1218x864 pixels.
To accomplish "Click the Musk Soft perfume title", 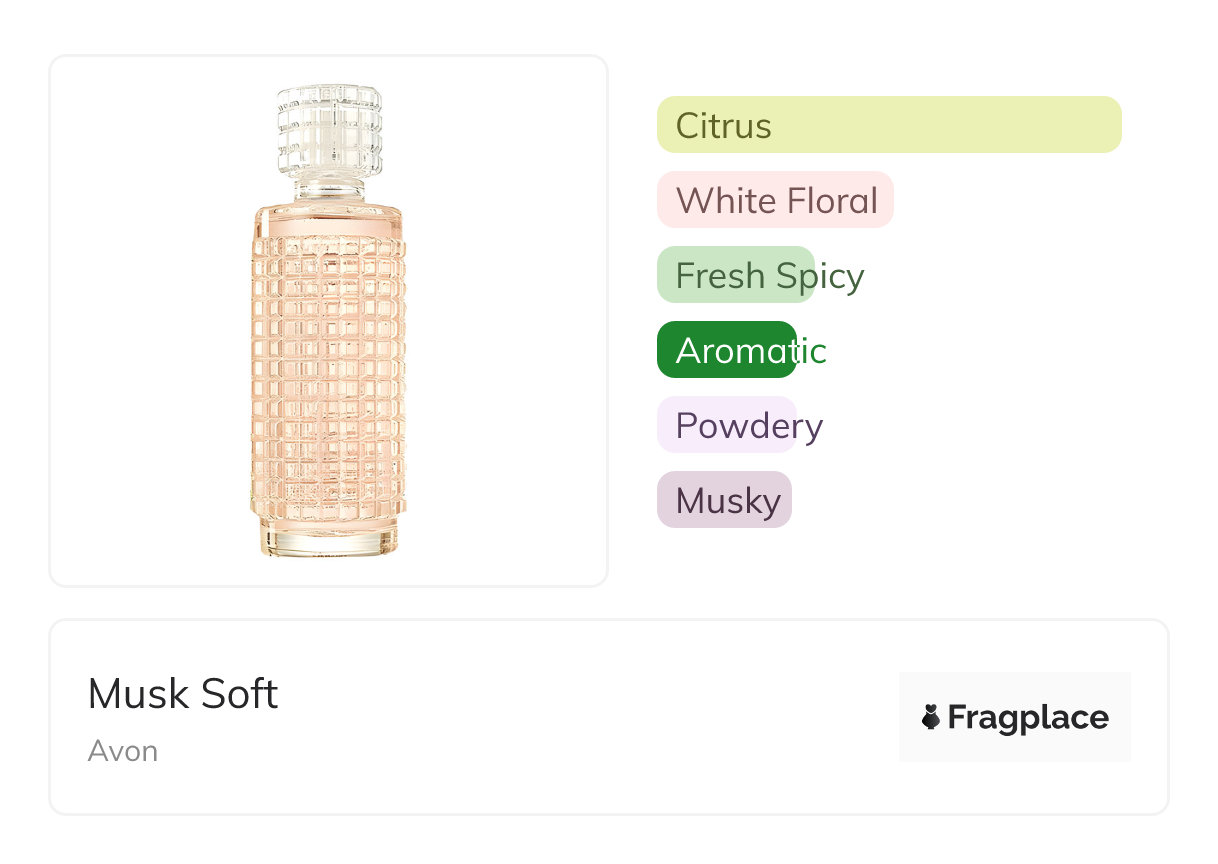I will pyautogui.click(x=183, y=693).
